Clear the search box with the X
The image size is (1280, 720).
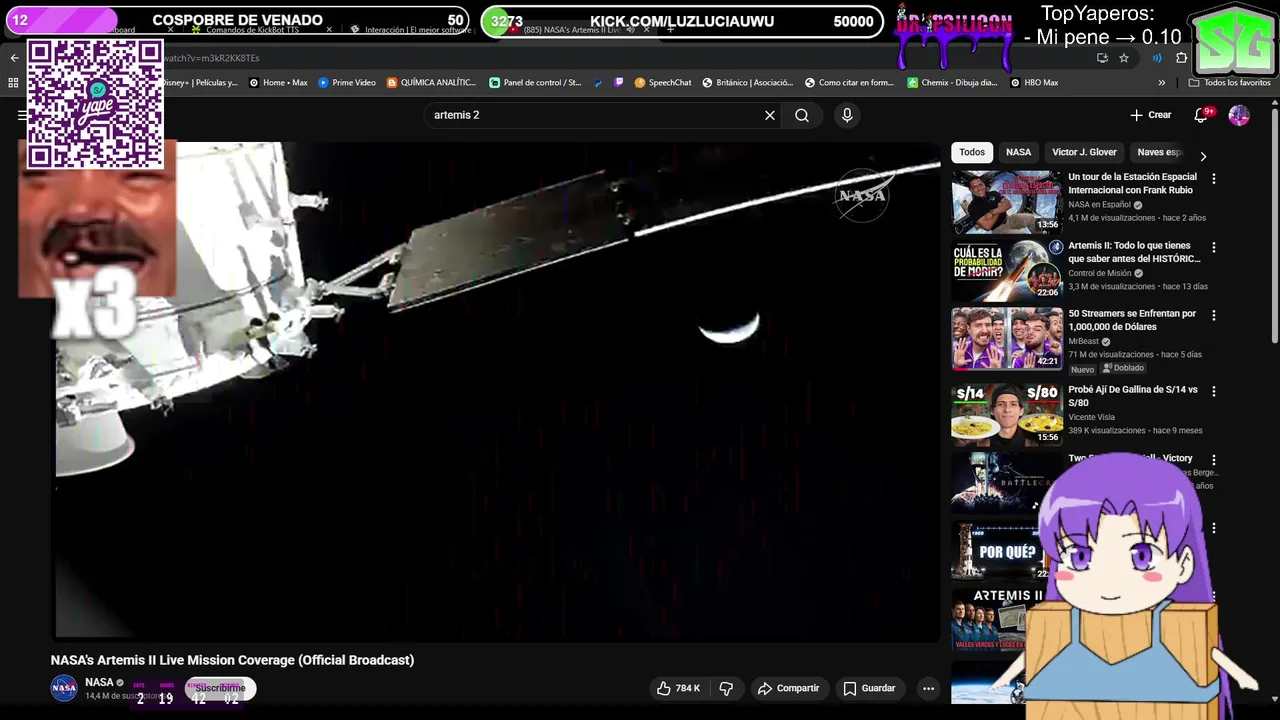pos(770,115)
